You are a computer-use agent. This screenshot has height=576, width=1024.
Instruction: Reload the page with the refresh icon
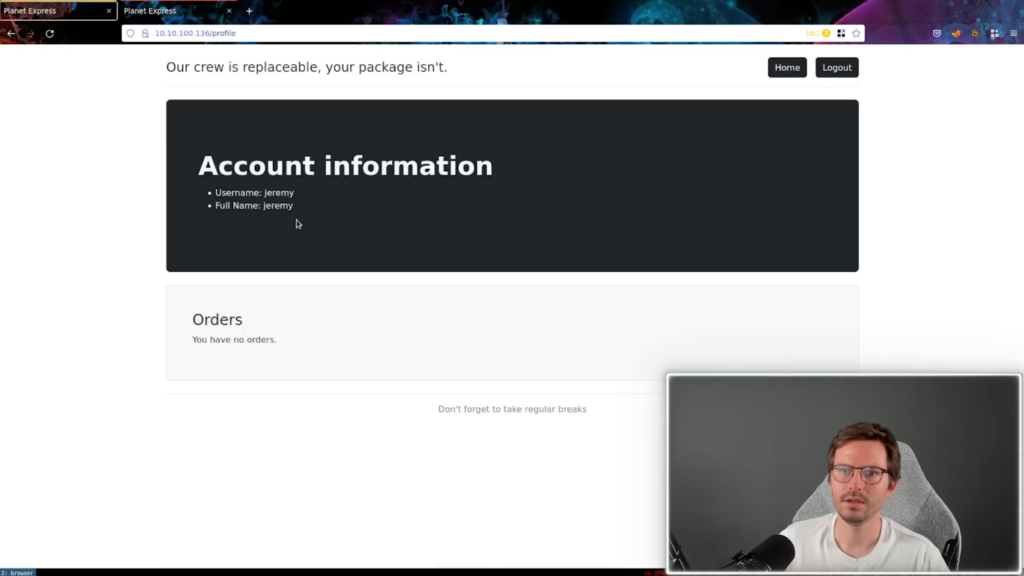pos(50,33)
